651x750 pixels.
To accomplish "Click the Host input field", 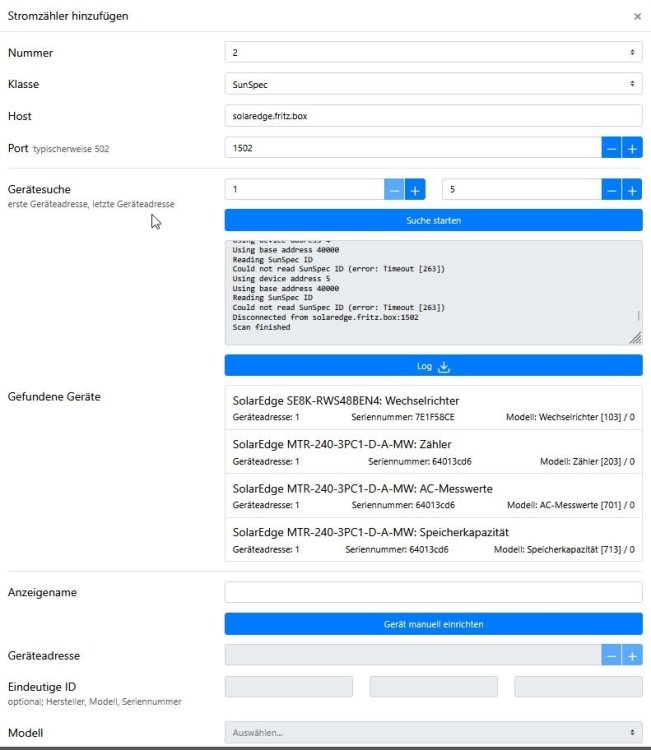I will 433,116.
